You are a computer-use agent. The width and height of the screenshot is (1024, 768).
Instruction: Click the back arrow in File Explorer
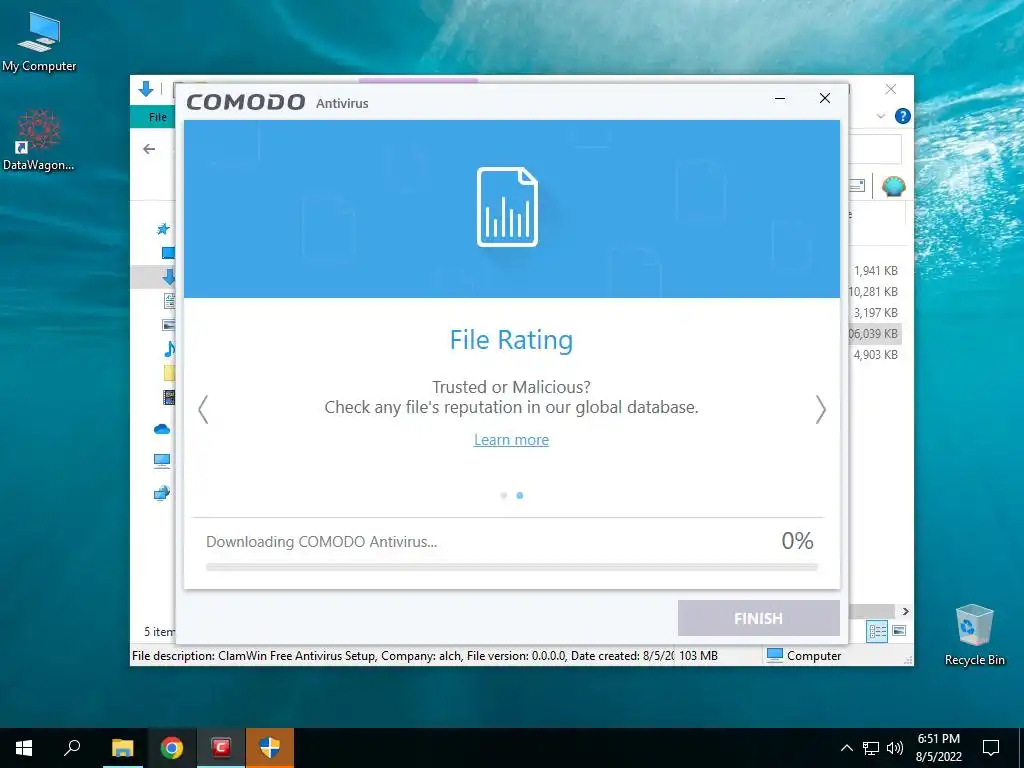click(x=149, y=149)
